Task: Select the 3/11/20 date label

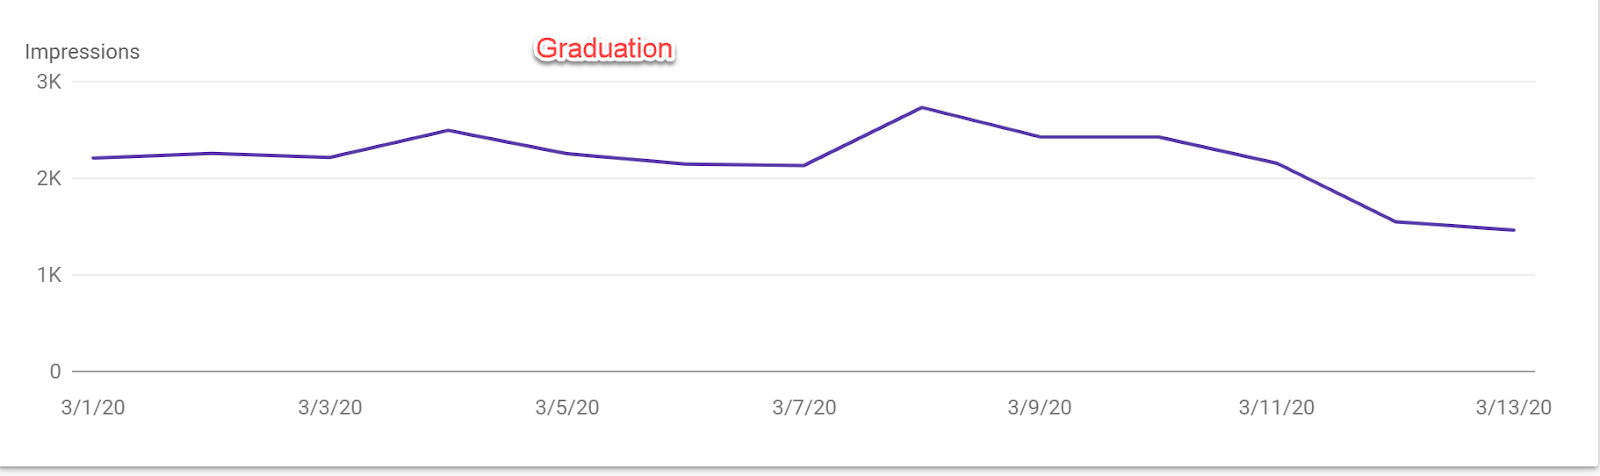Action: tap(1277, 407)
